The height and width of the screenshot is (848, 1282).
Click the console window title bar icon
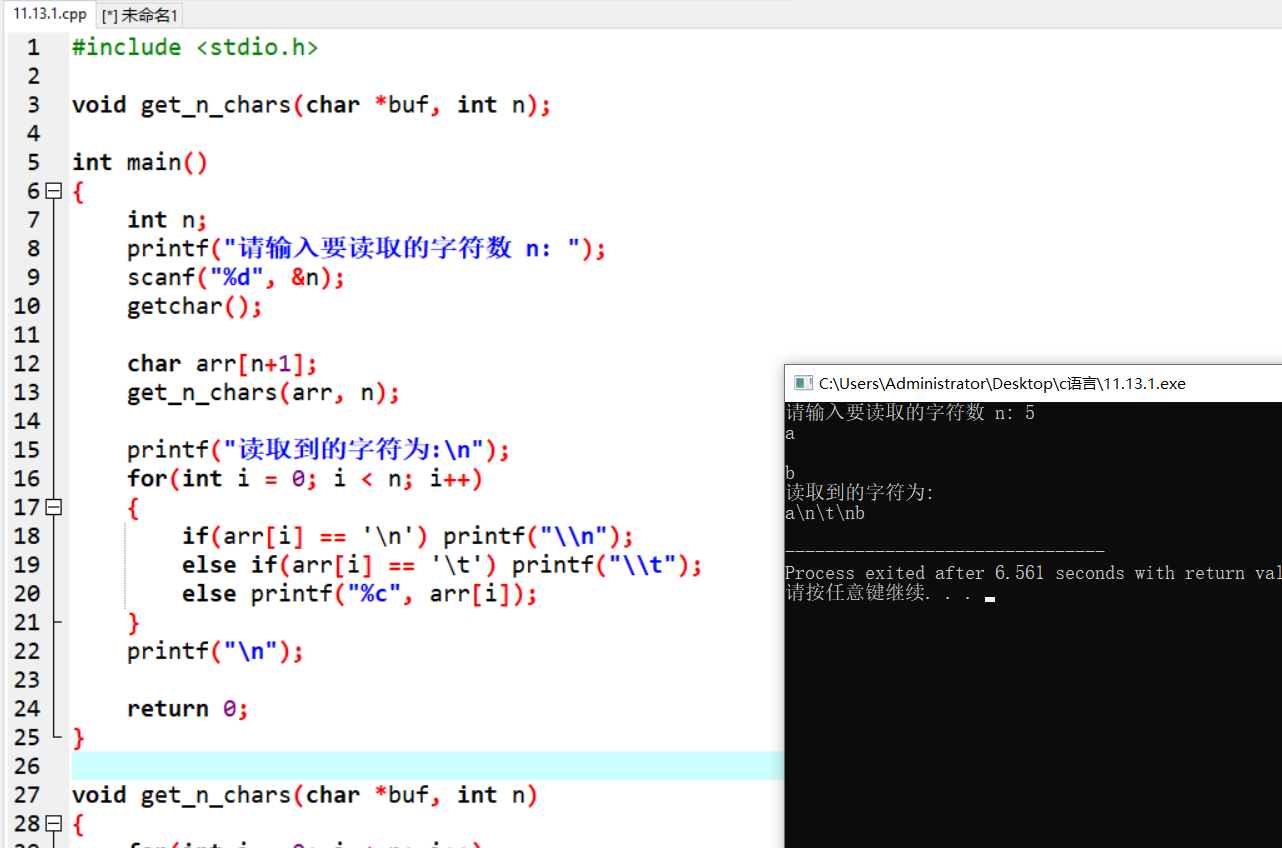click(x=802, y=383)
